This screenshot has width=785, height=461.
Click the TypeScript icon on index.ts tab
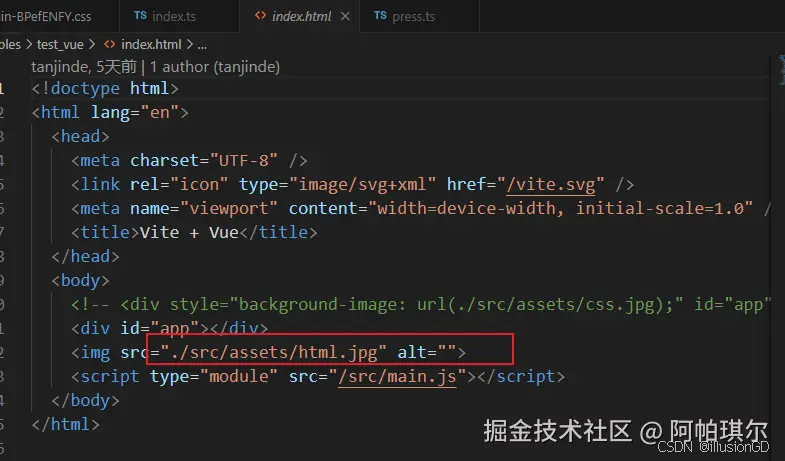pyautogui.click(x=140, y=16)
